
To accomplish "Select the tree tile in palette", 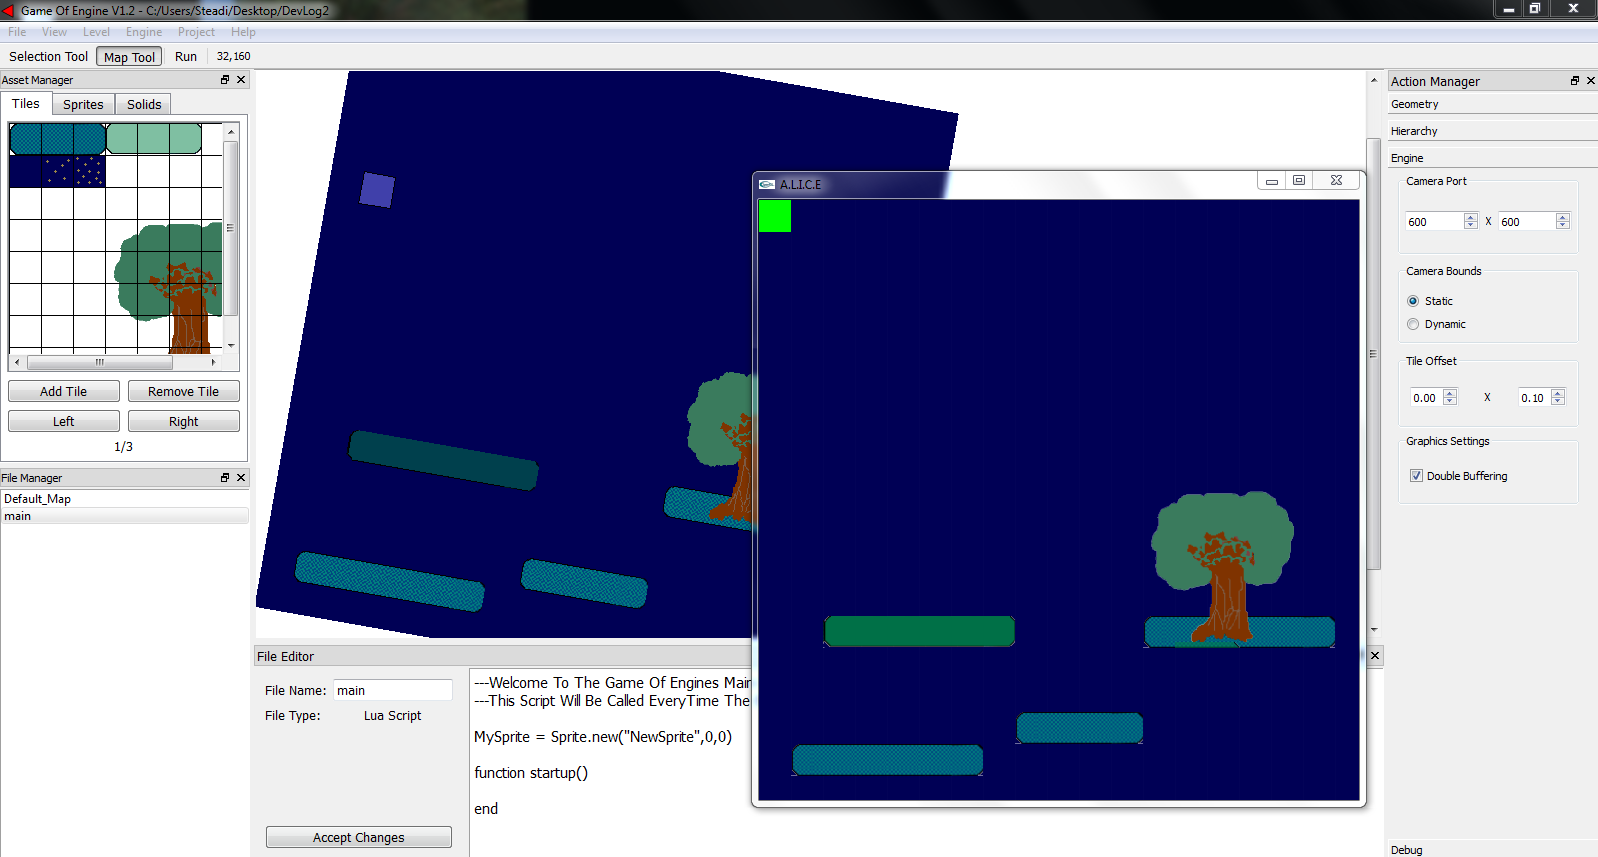I will [170, 288].
